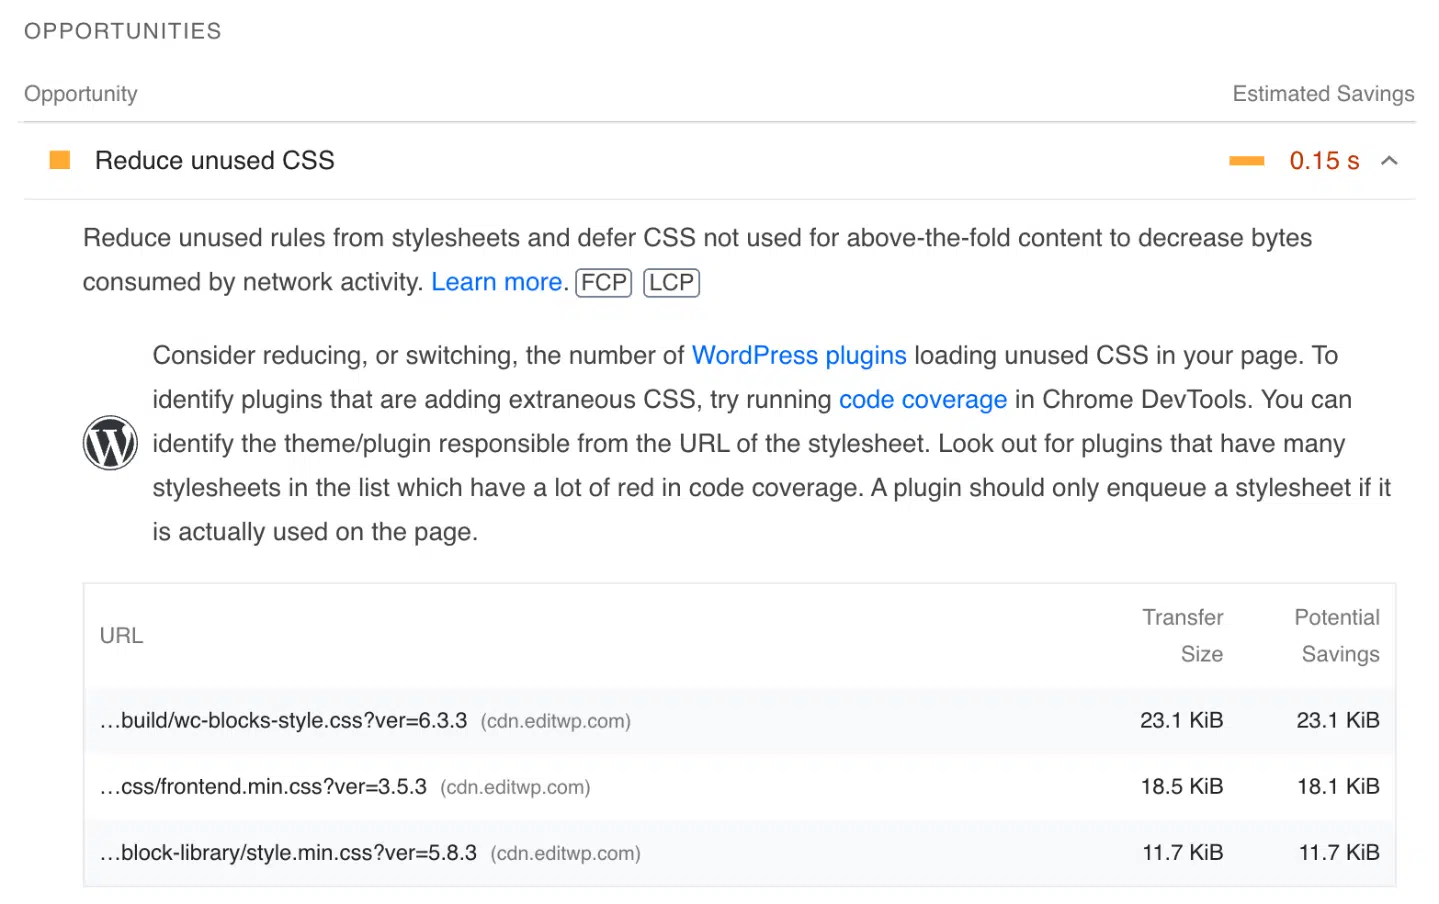Open the code coverage link

coord(922,400)
